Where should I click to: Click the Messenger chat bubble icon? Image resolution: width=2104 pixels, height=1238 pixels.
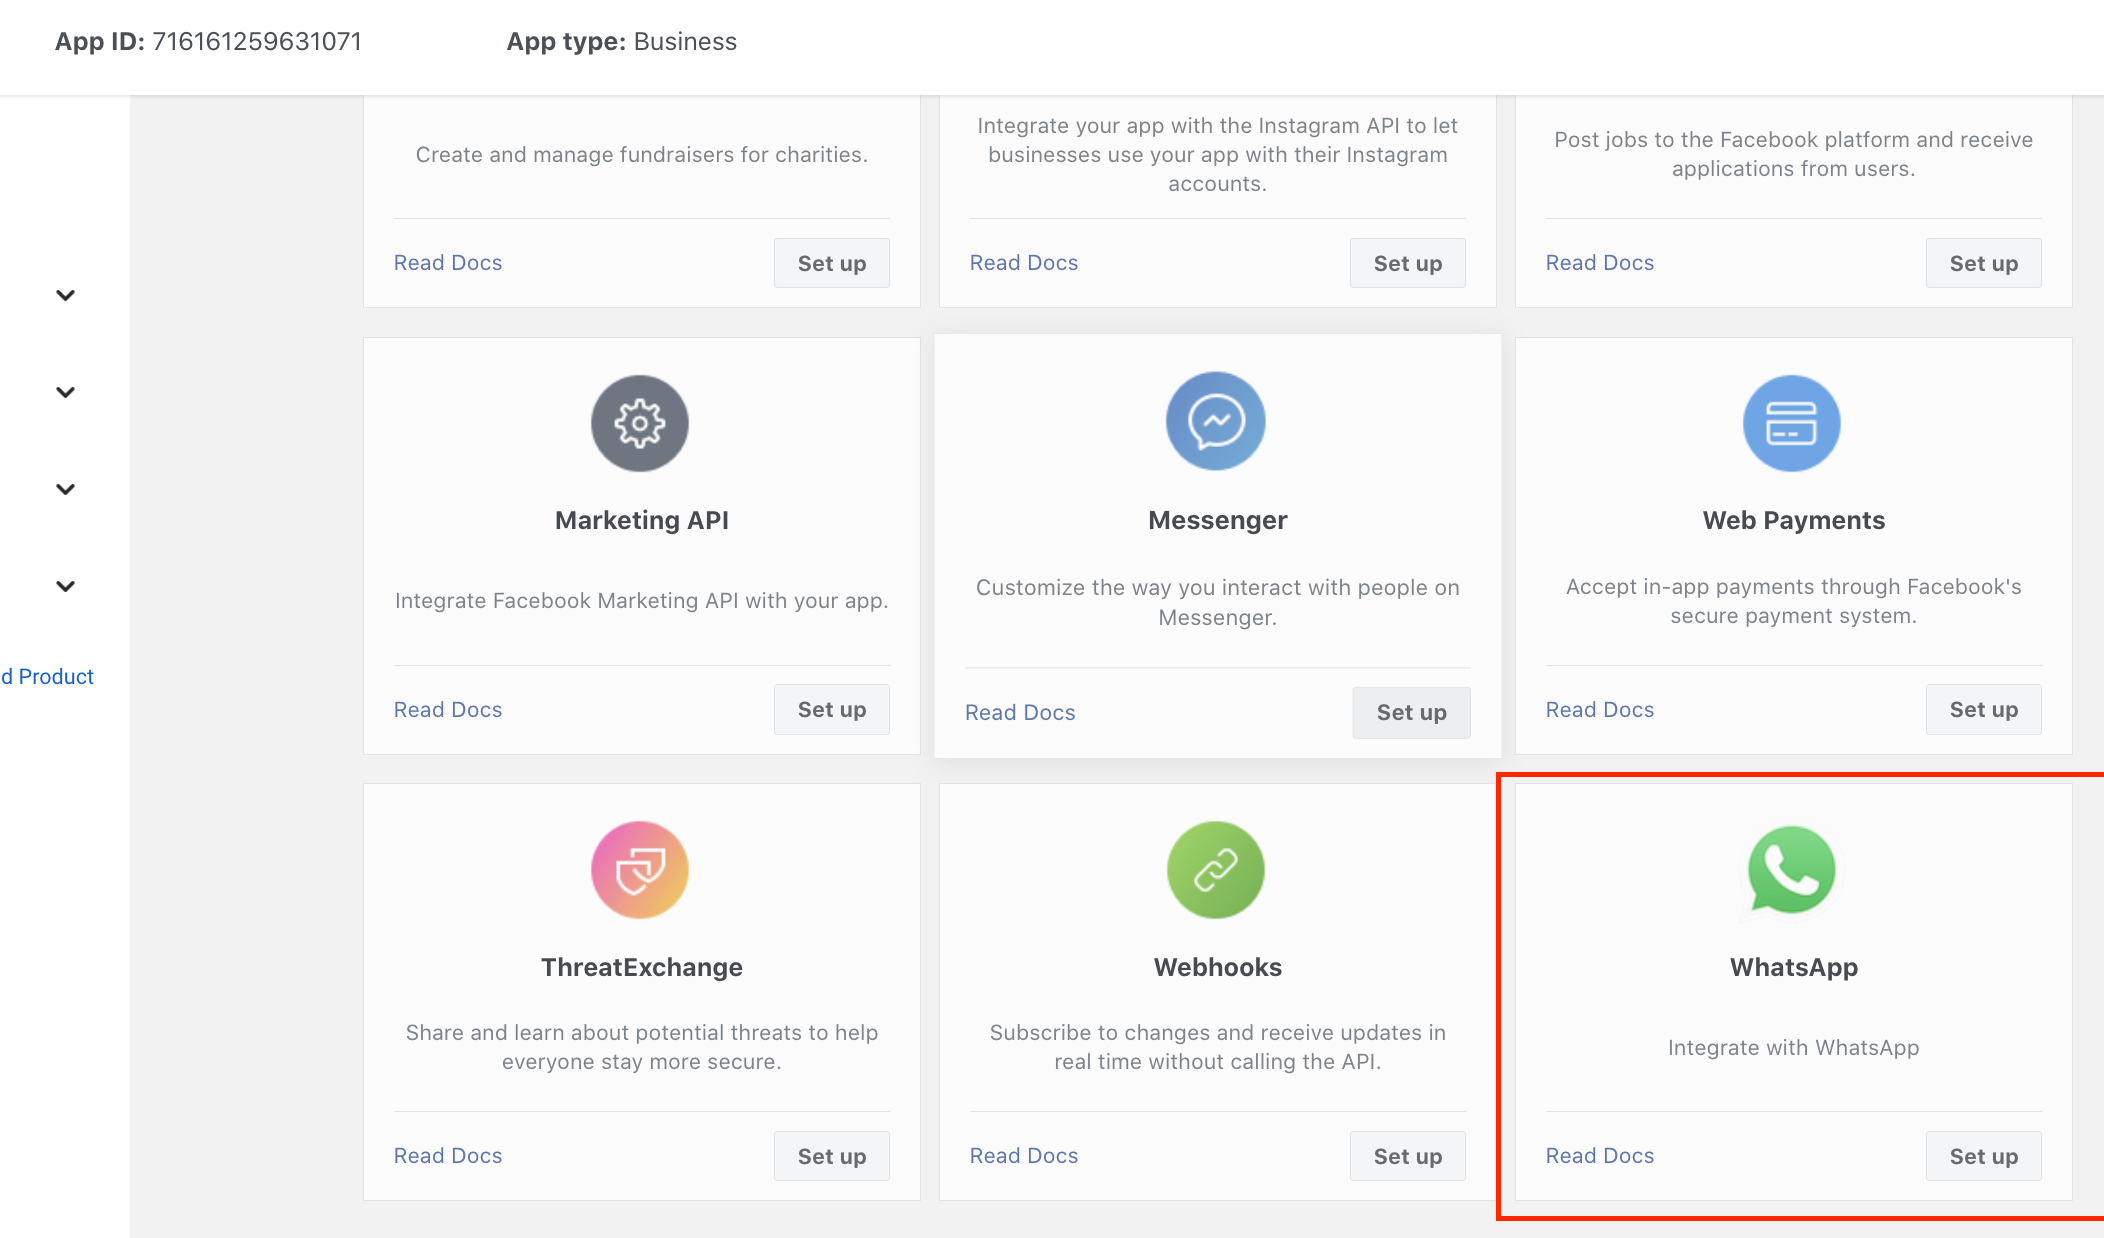point(1215,421)
